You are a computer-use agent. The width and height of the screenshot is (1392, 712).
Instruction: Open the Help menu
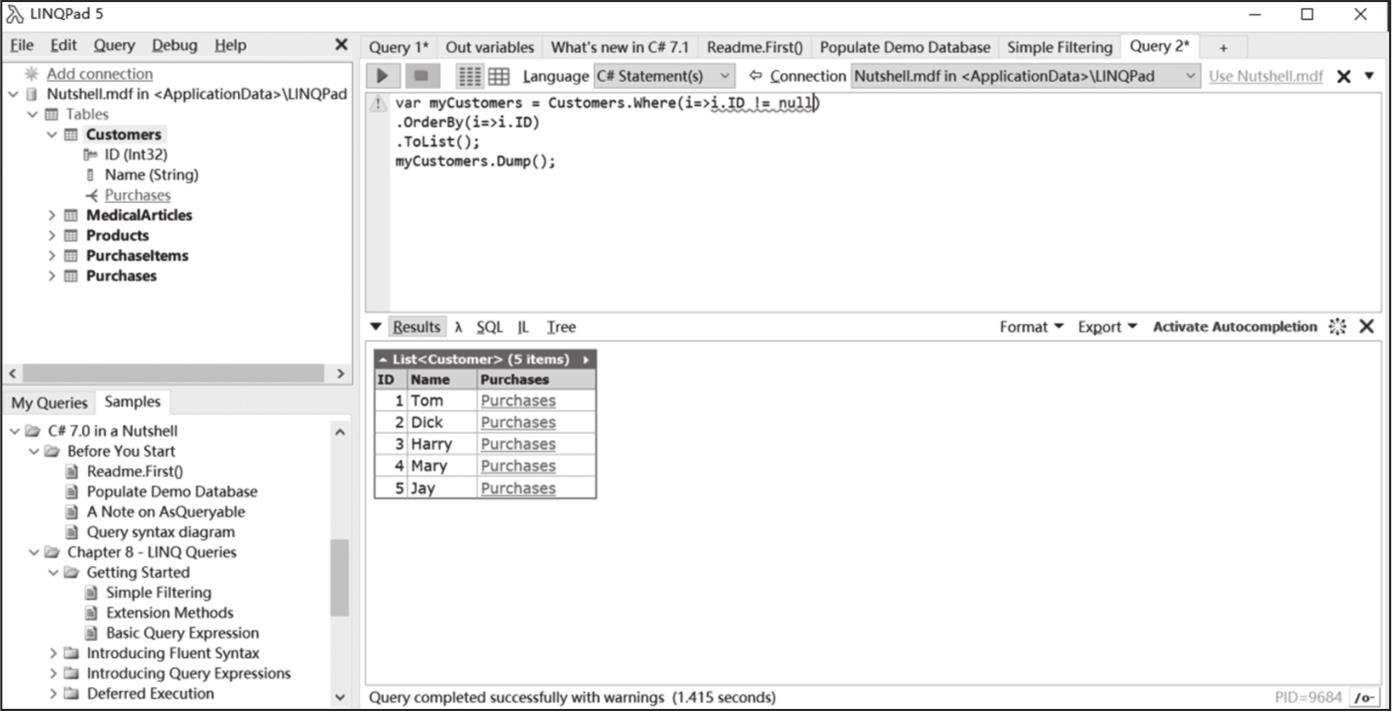point(230,45)
